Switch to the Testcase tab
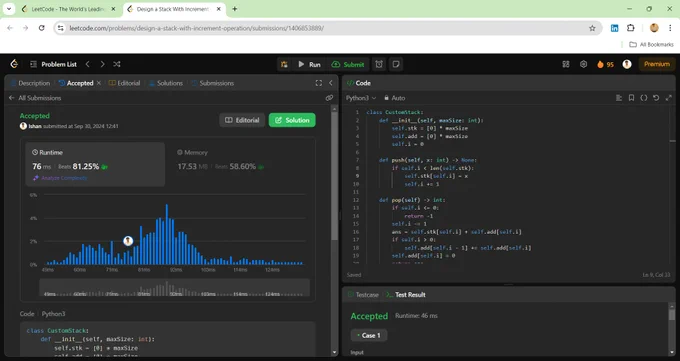The height and width of the screenshot is (361, 680). (363, 295)
